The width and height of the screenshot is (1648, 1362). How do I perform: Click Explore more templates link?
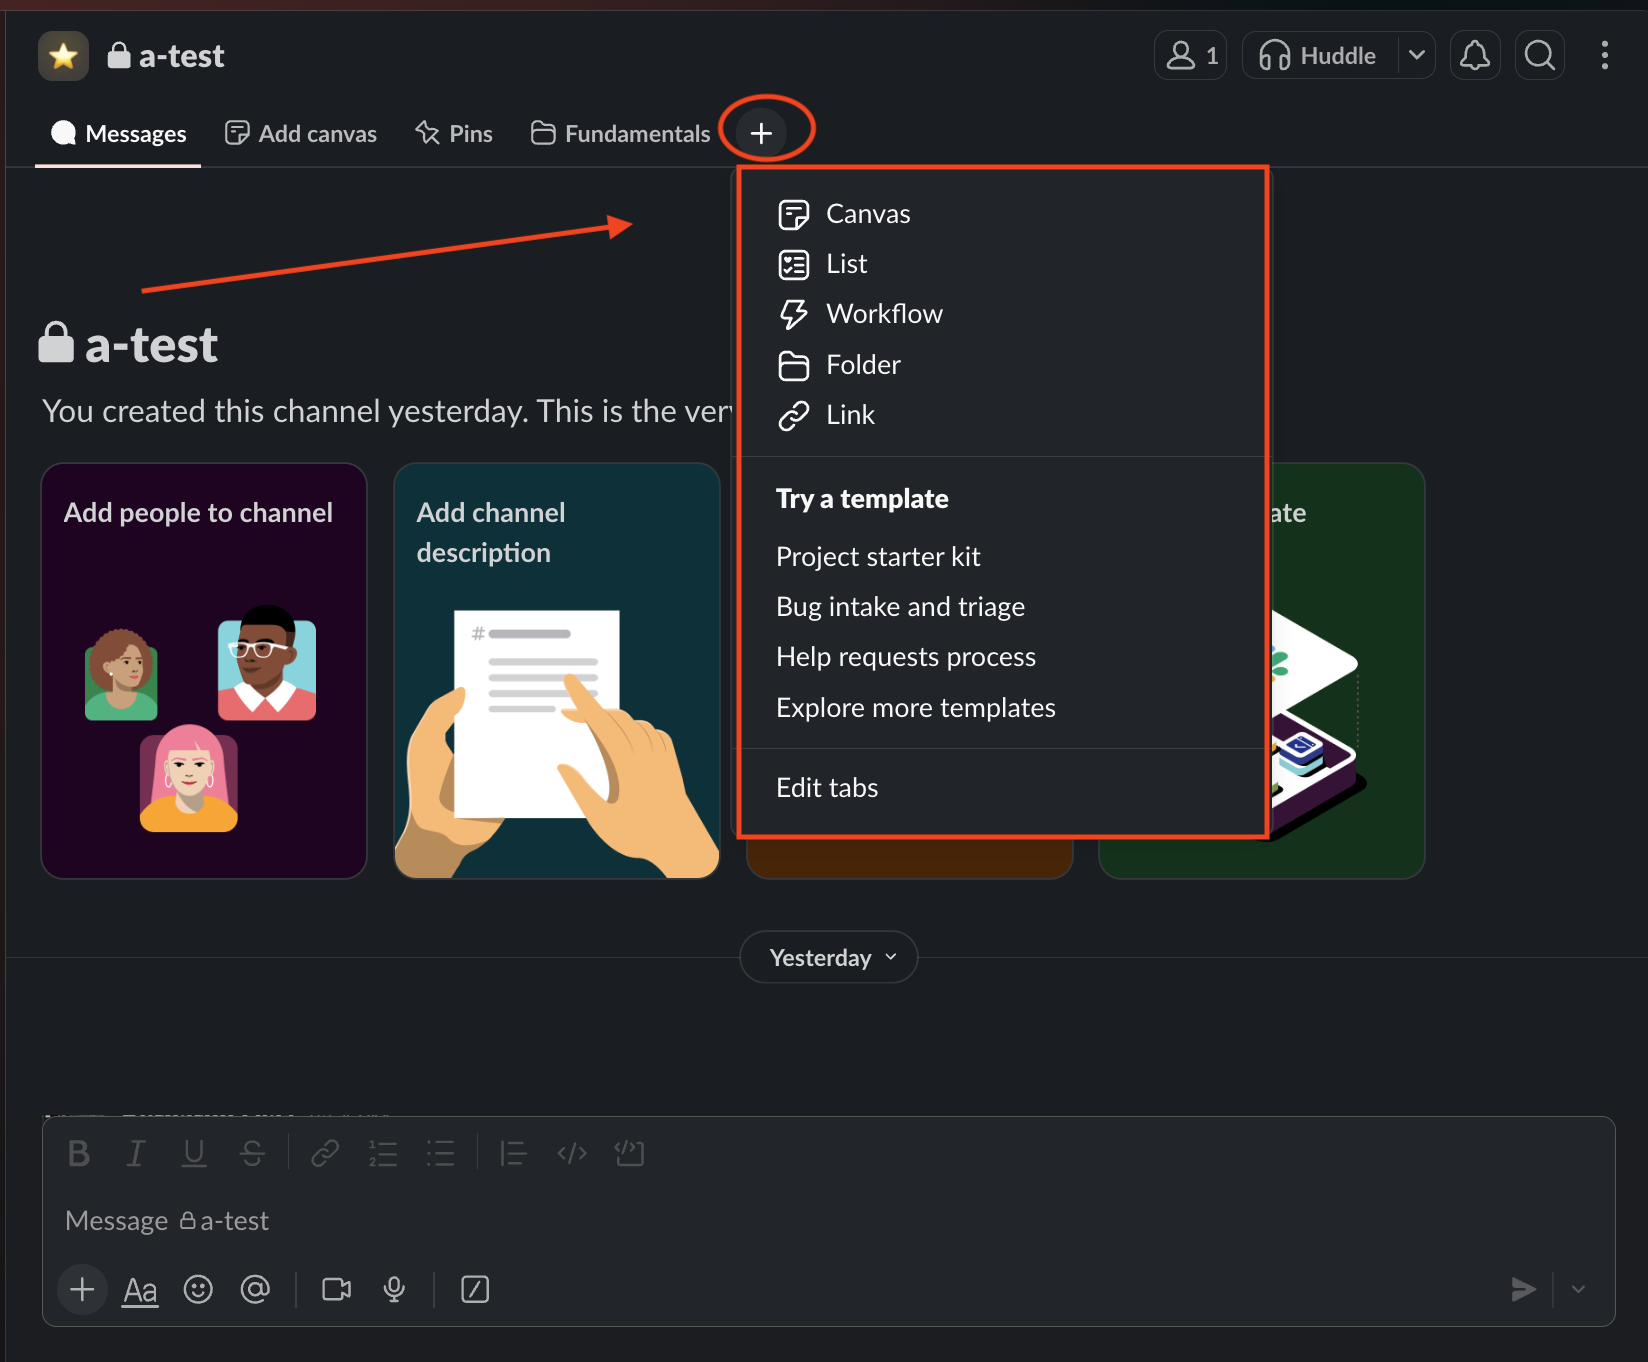click(915, 708)
